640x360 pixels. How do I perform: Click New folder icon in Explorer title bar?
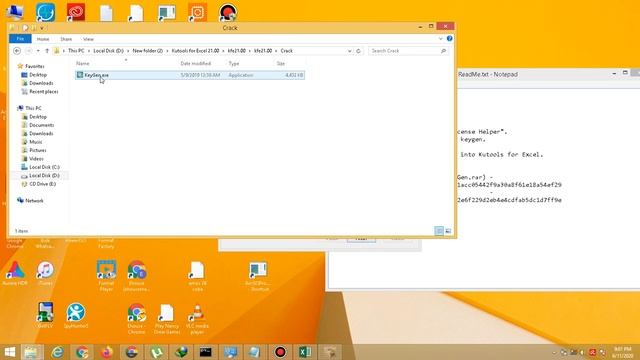tap(34, 28)
